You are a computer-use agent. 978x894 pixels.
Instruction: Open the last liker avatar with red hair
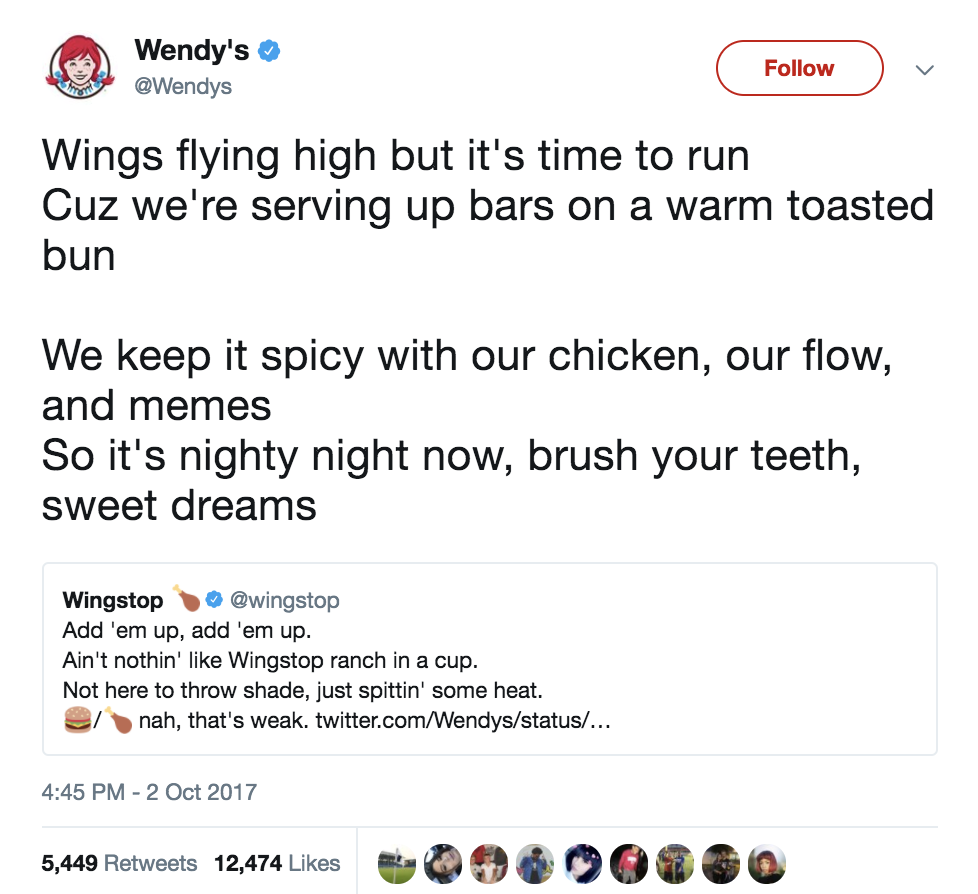point(767,864)
